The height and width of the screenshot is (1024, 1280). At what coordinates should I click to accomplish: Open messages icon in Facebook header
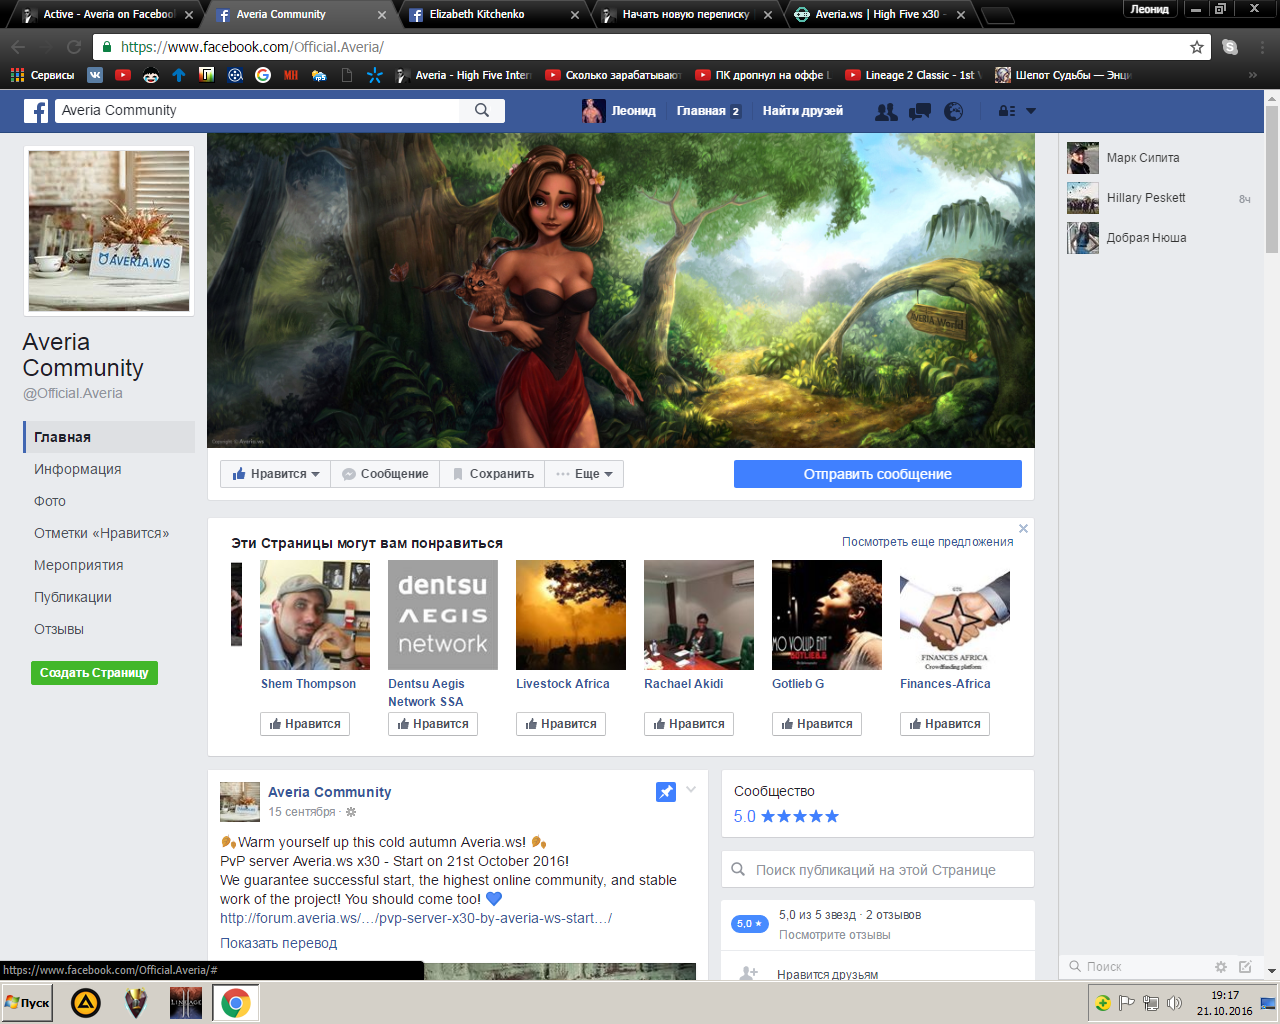pyautogui.click(x=920, y=111)
